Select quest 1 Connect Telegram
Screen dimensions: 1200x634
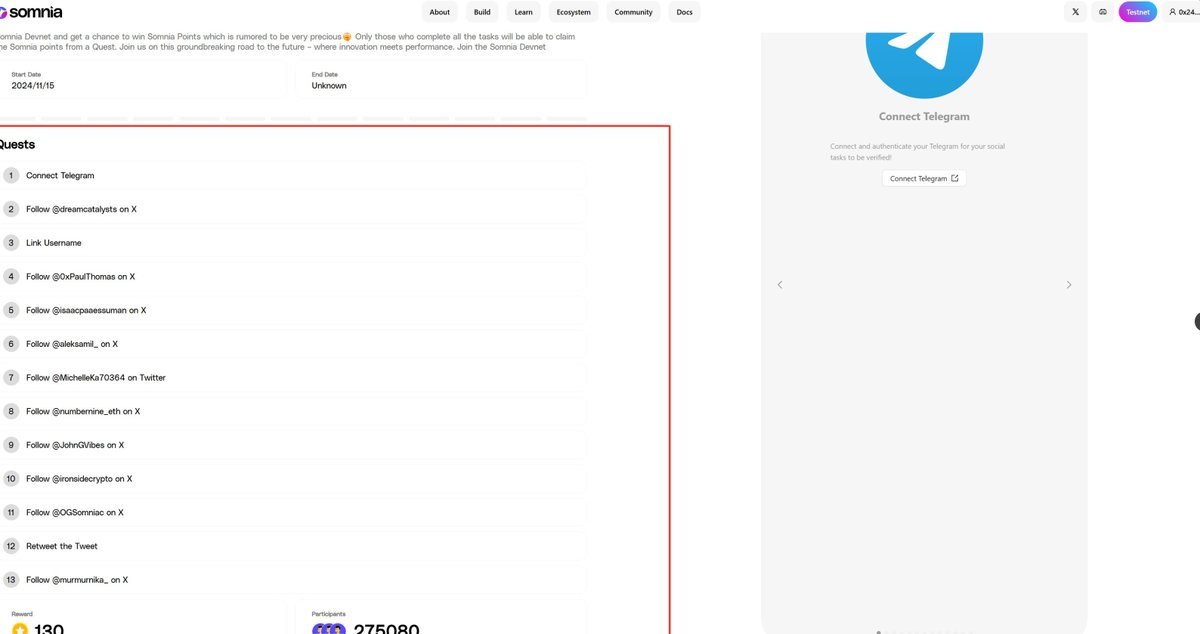293,175
